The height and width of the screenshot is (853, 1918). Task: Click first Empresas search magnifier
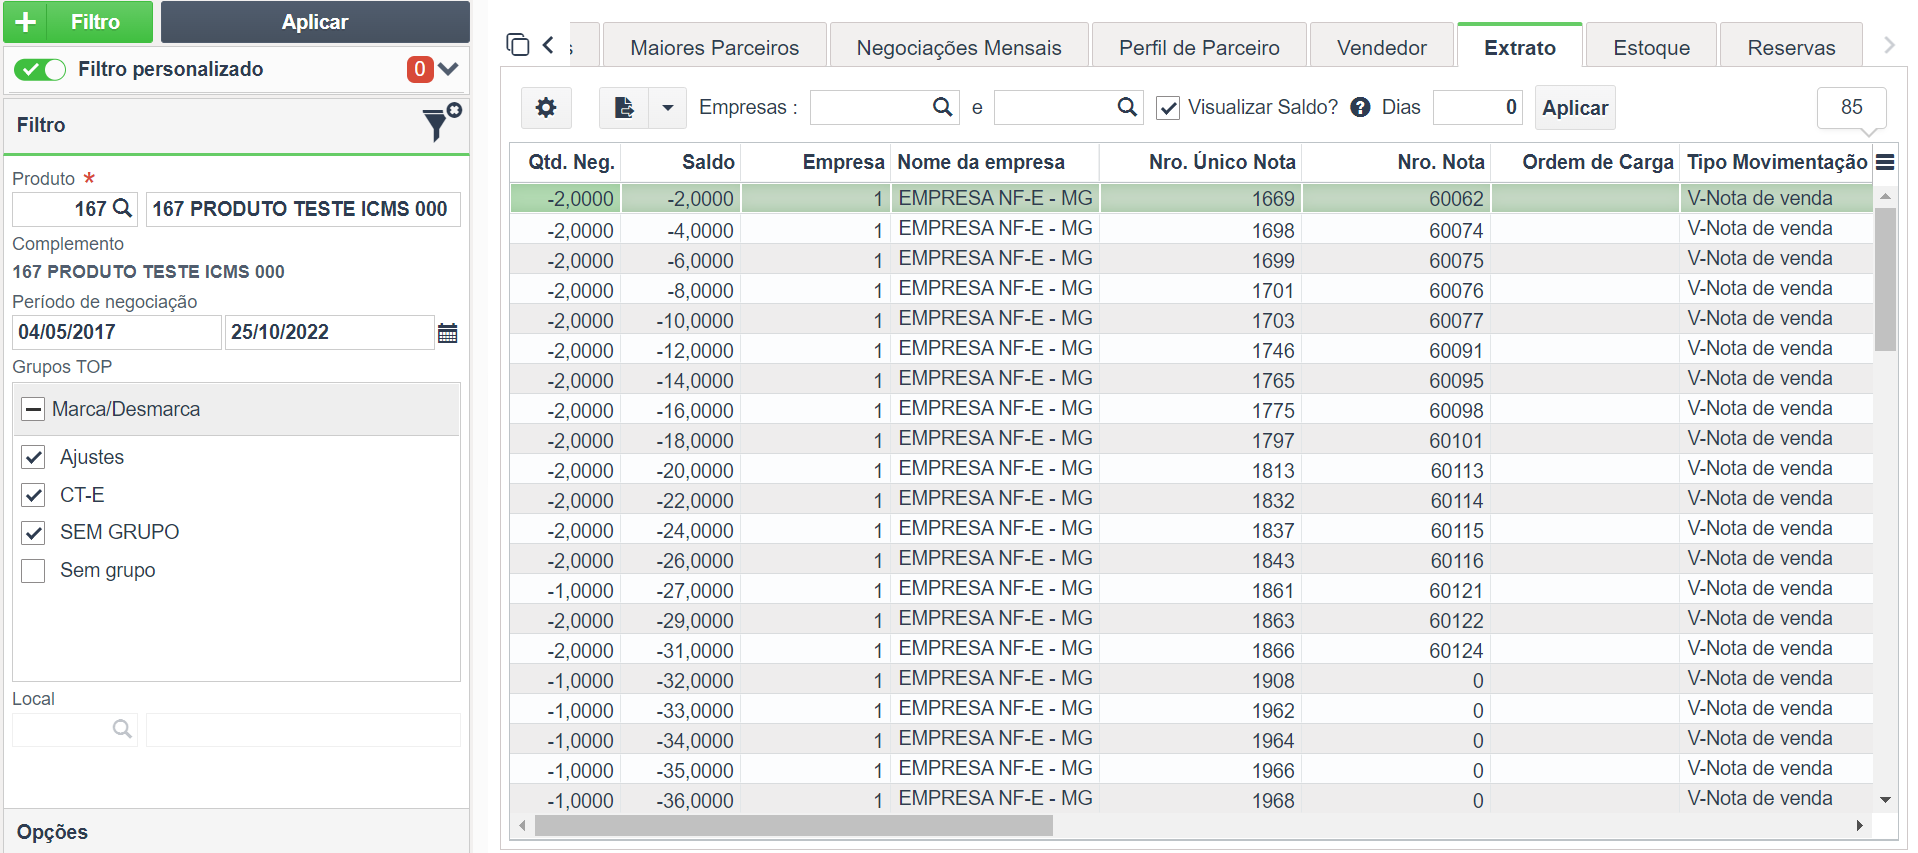click(942, 107)
